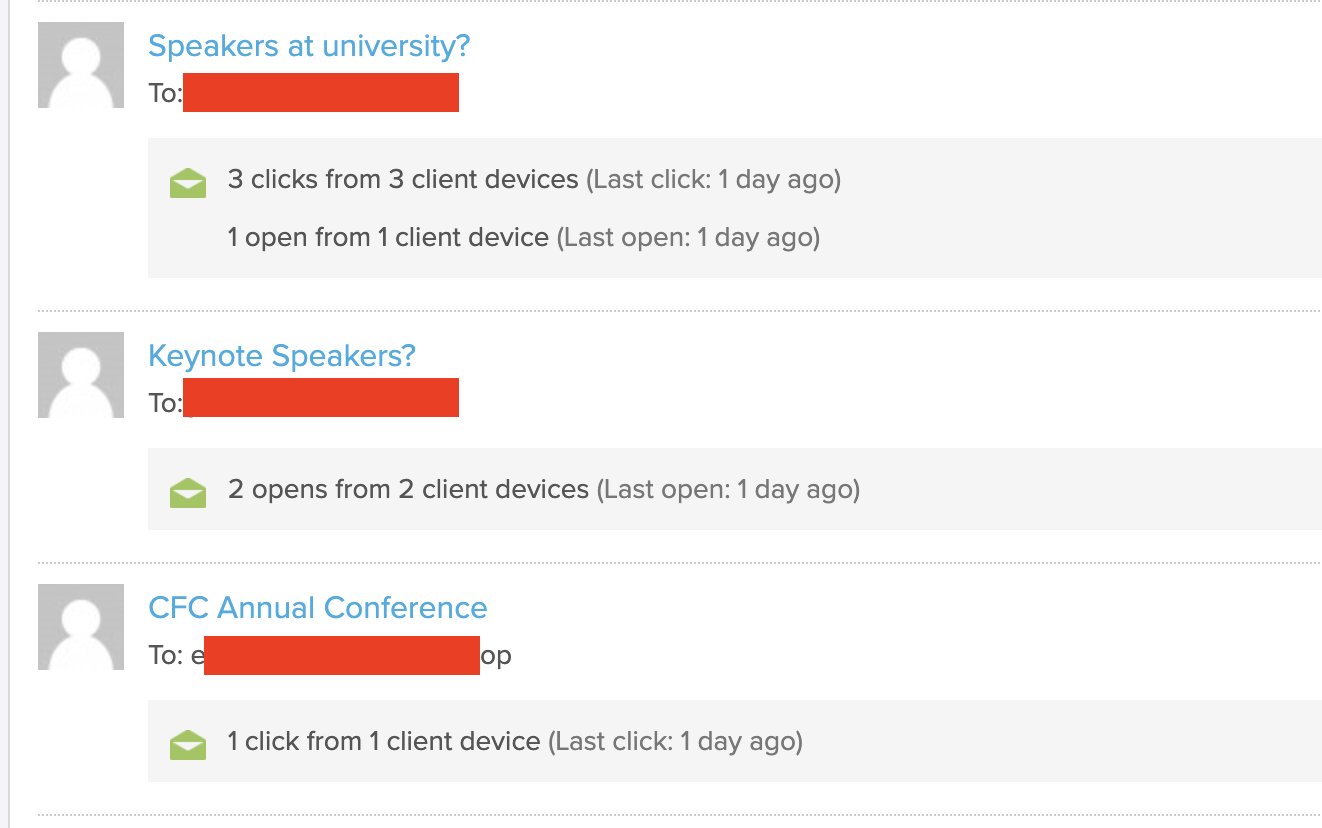Open the Keynote Speakers? email link
Image resolution: width=1322 pixels, height=828 pixels.
tap(282, 356)
